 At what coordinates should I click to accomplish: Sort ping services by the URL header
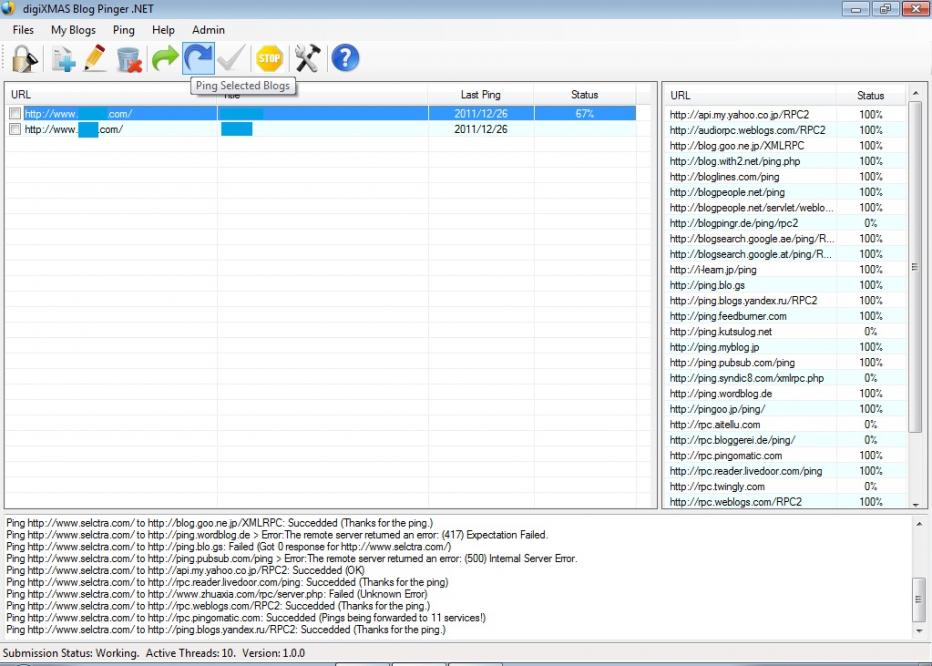(750, 95)
